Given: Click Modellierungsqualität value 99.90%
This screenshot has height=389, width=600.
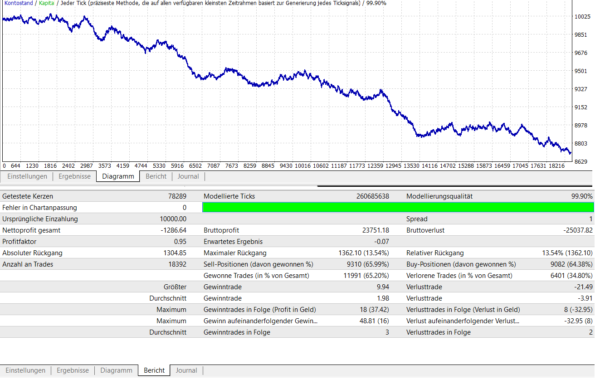Looking at the screenshot, I should [x=582, y=196].
